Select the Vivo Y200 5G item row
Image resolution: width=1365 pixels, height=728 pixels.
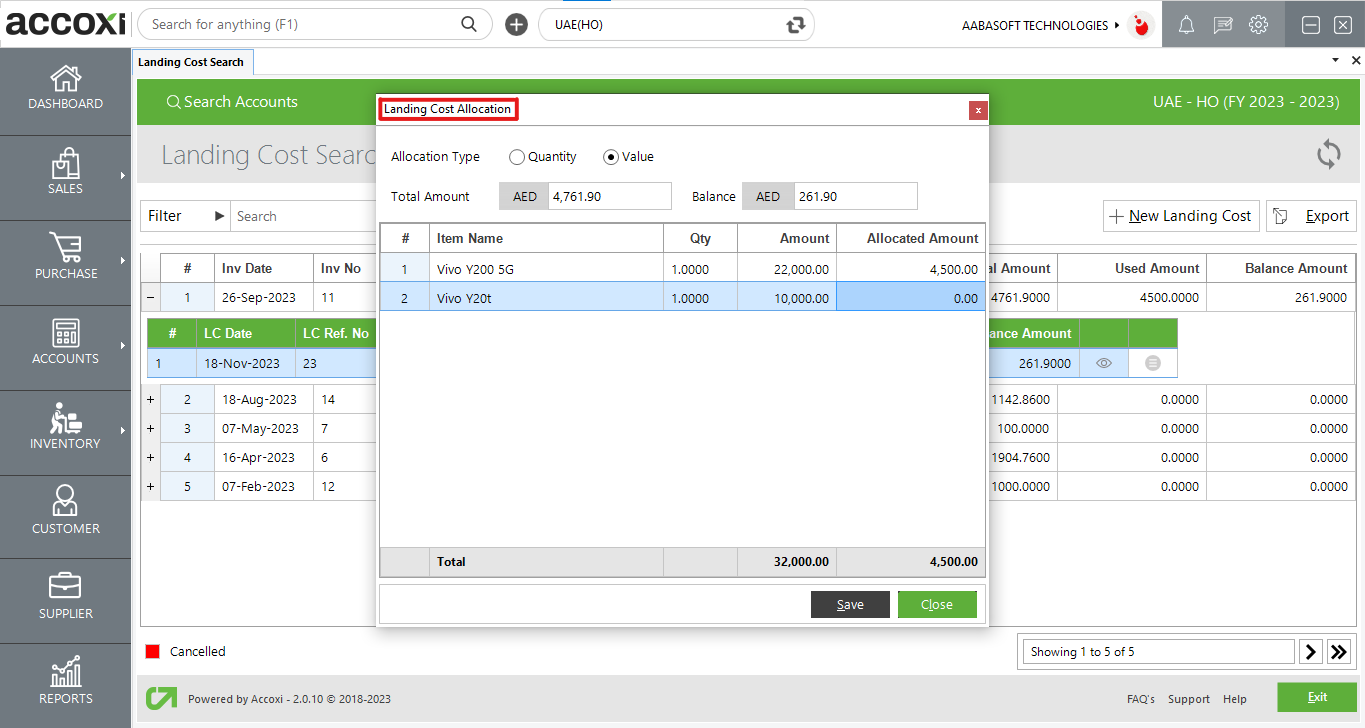pyautogui.click(x=682, y=269)
